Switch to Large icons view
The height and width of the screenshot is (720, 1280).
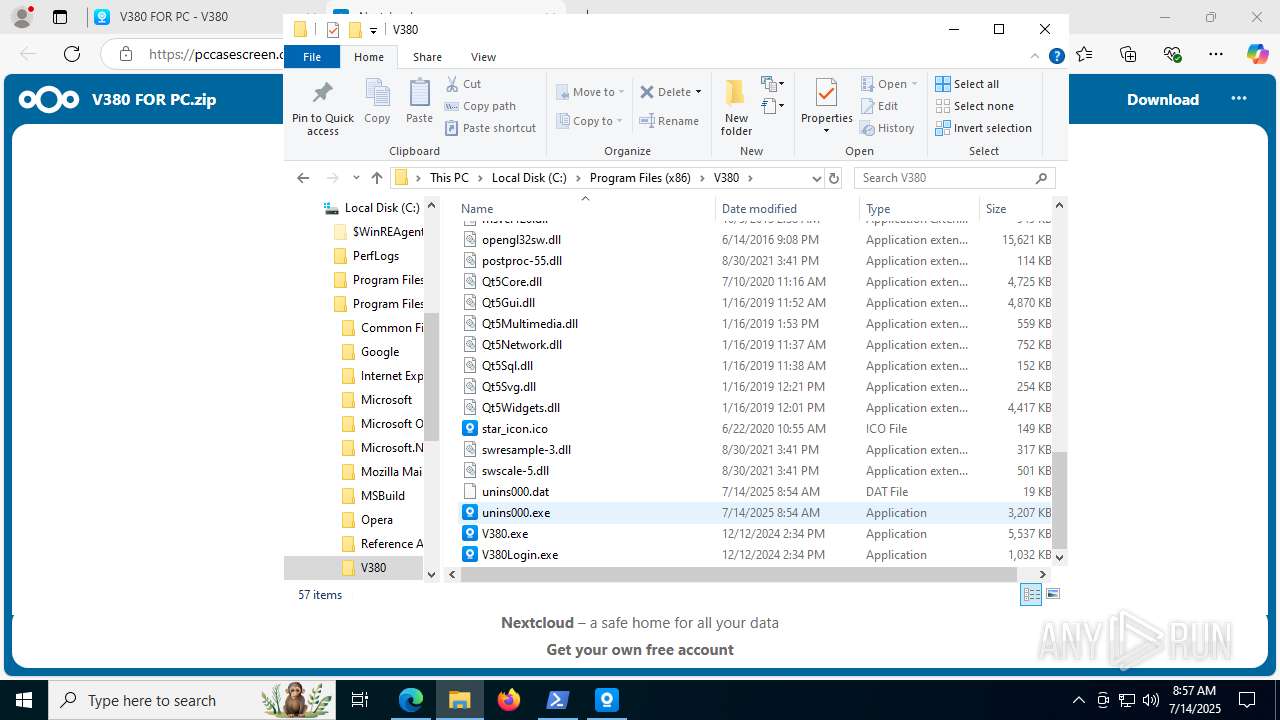[1052, 594]
